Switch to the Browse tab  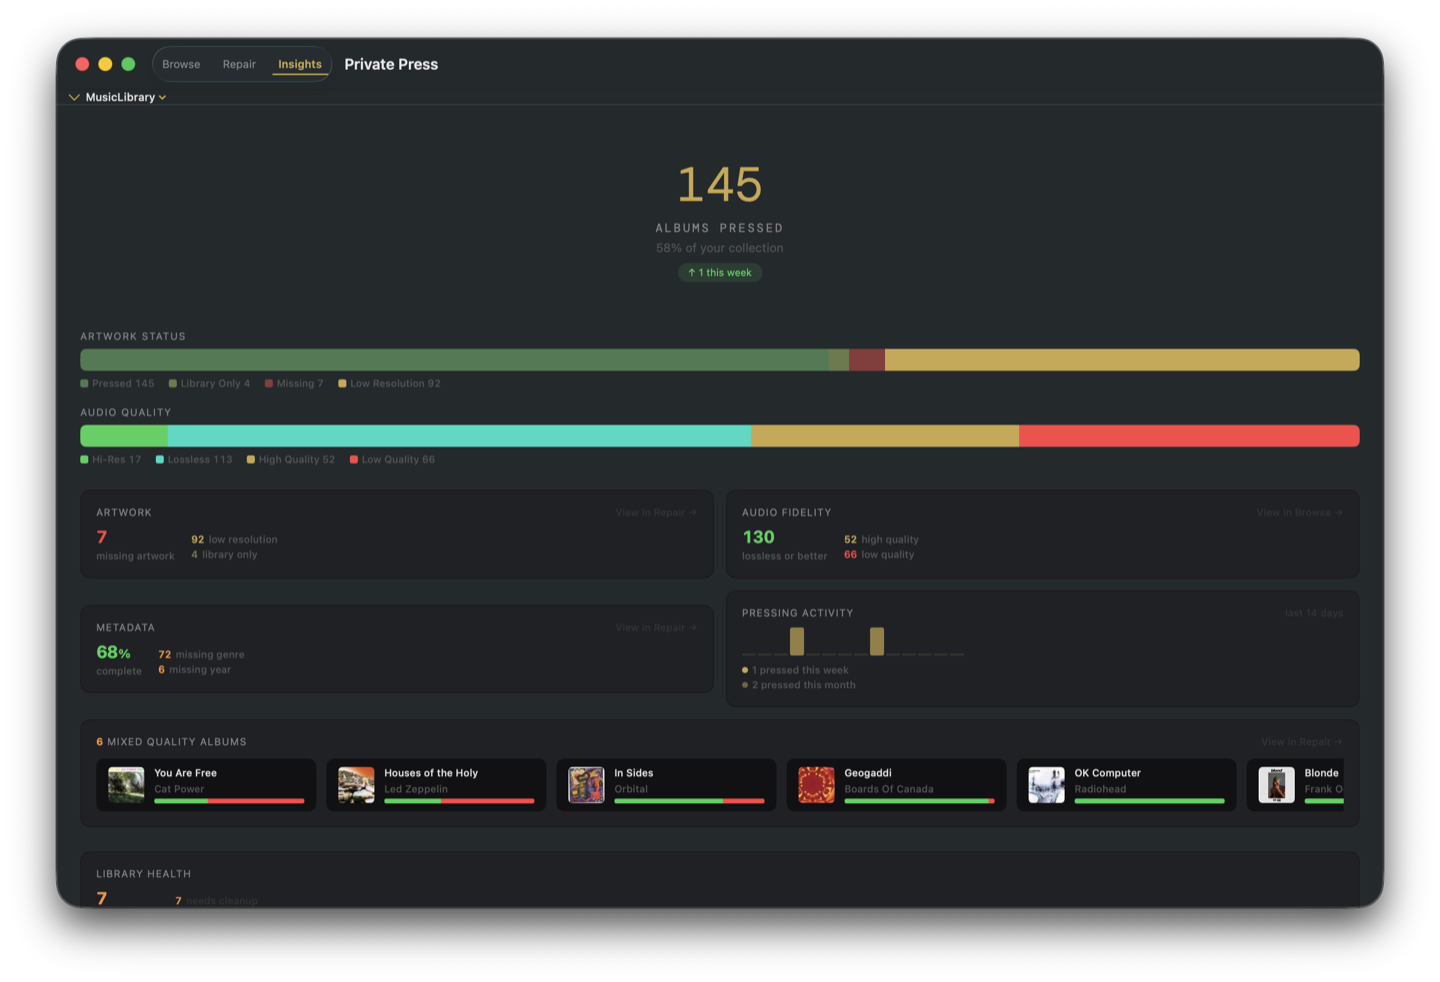(x=181, y=63)
